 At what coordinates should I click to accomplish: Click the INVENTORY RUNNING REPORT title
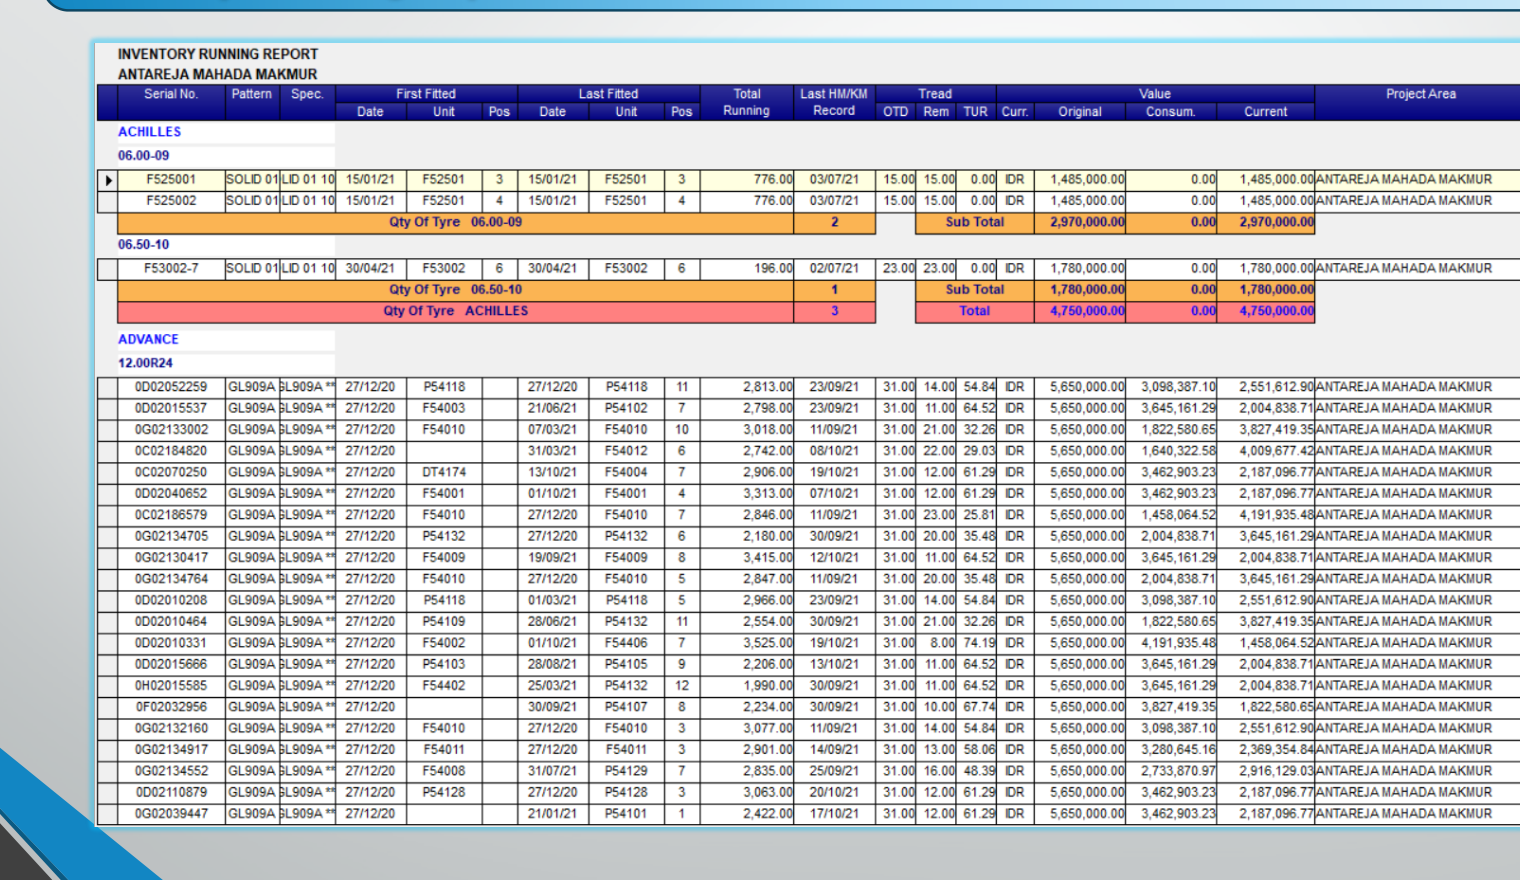[x=218, y=54]
